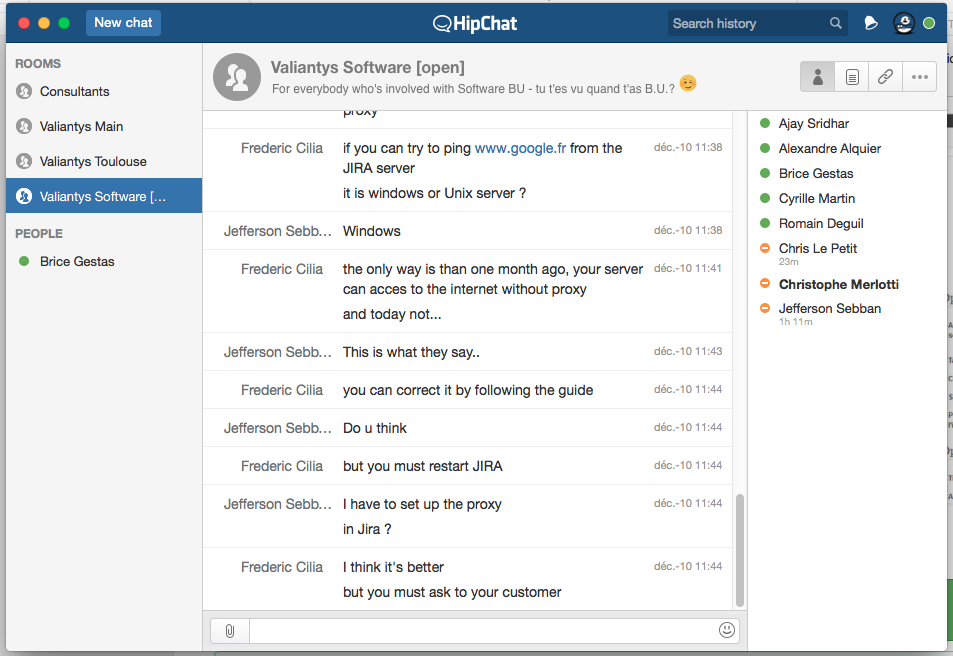The height and width of the screenshot is (656, 953).
Task: Open chat with Brice Gestas under People
Action: 104,261
